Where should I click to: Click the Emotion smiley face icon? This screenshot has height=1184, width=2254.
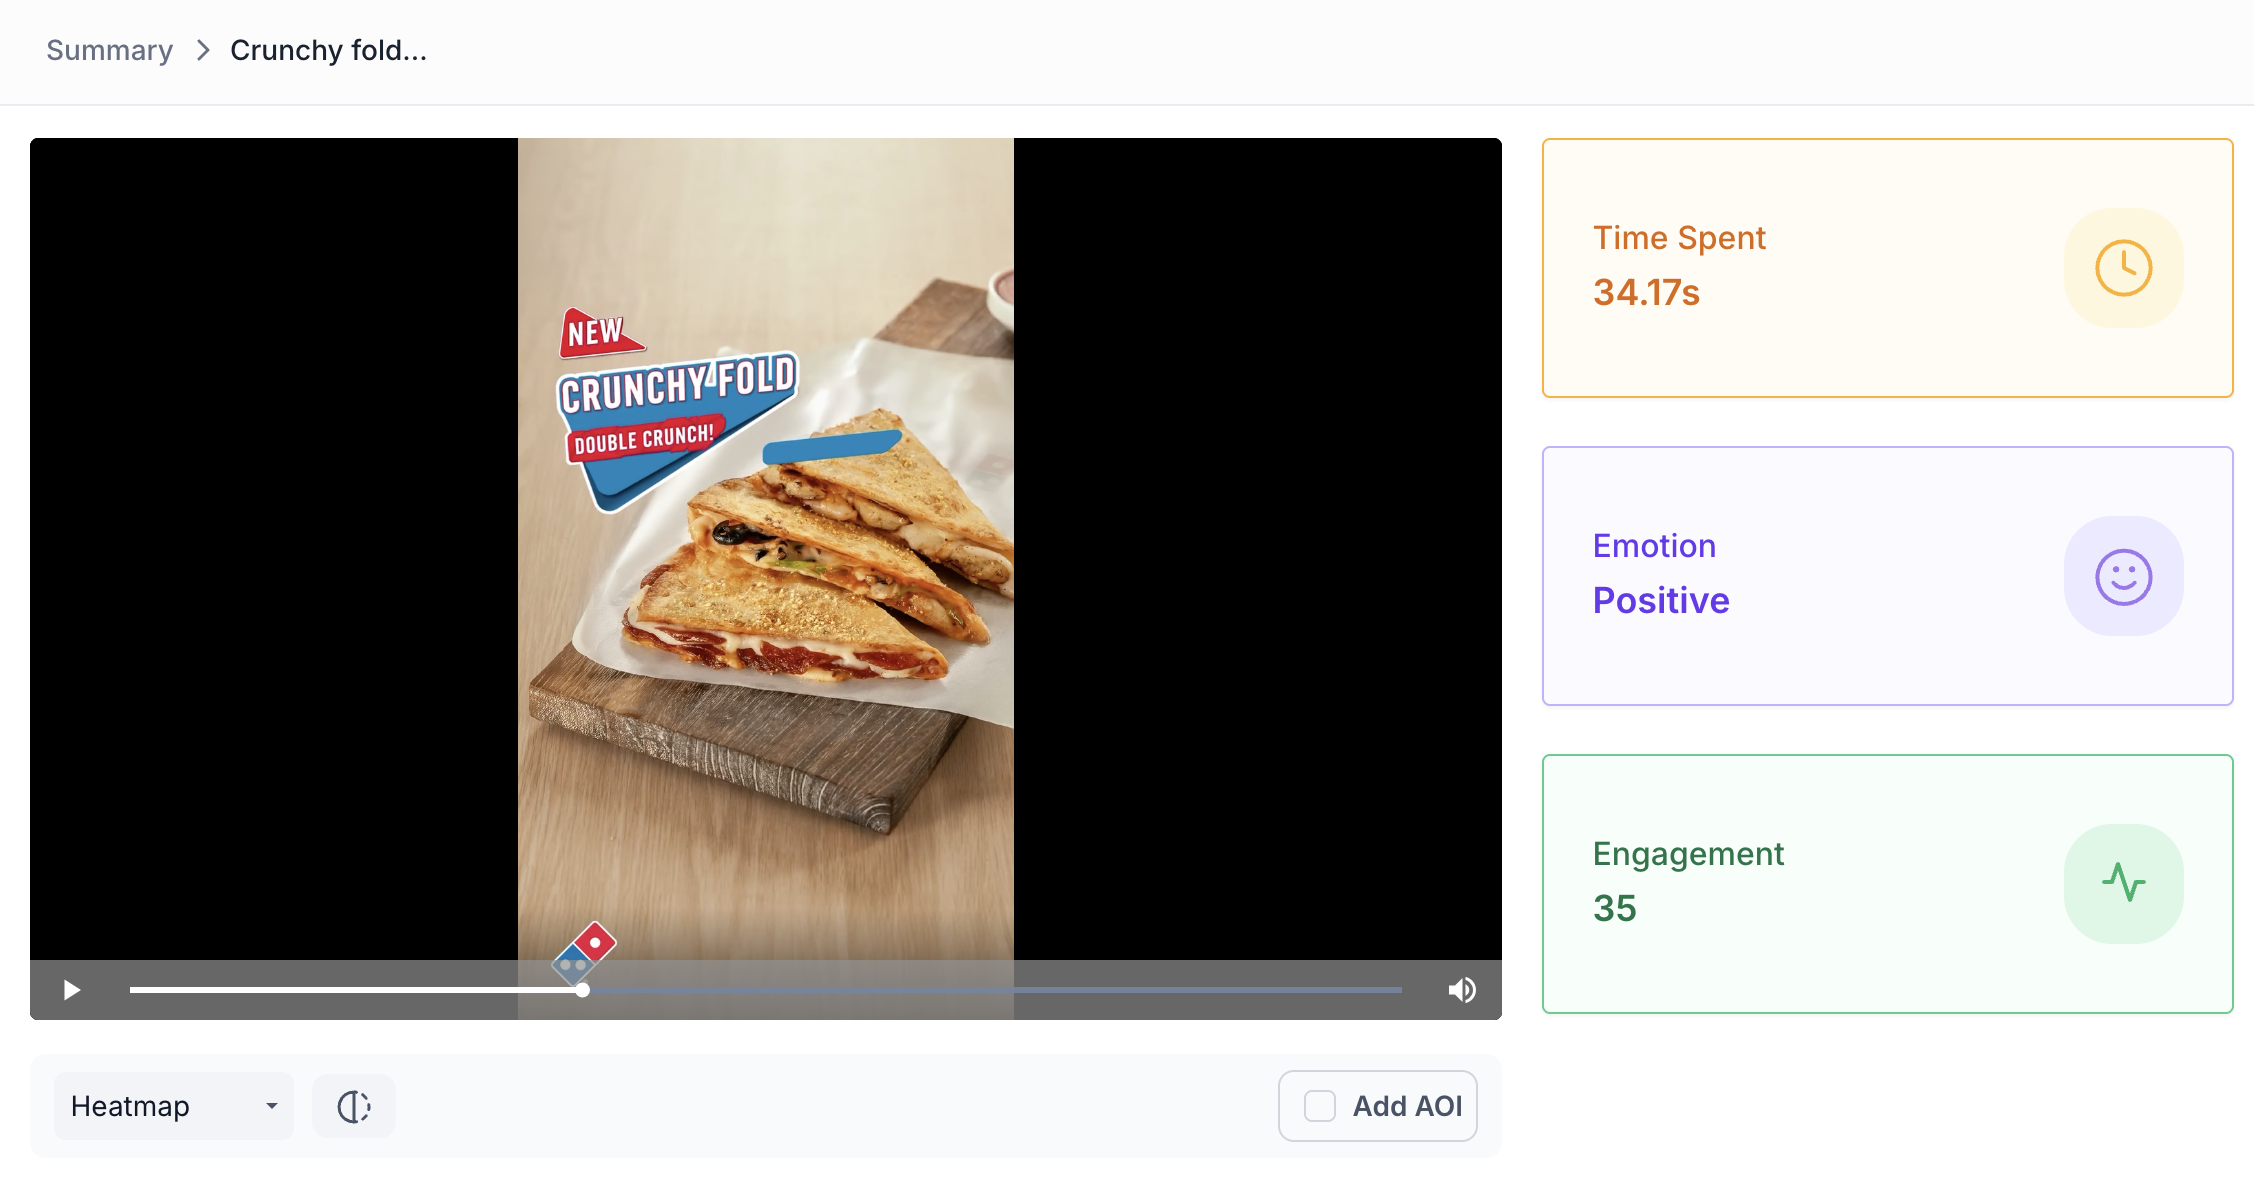[2123, 576]
